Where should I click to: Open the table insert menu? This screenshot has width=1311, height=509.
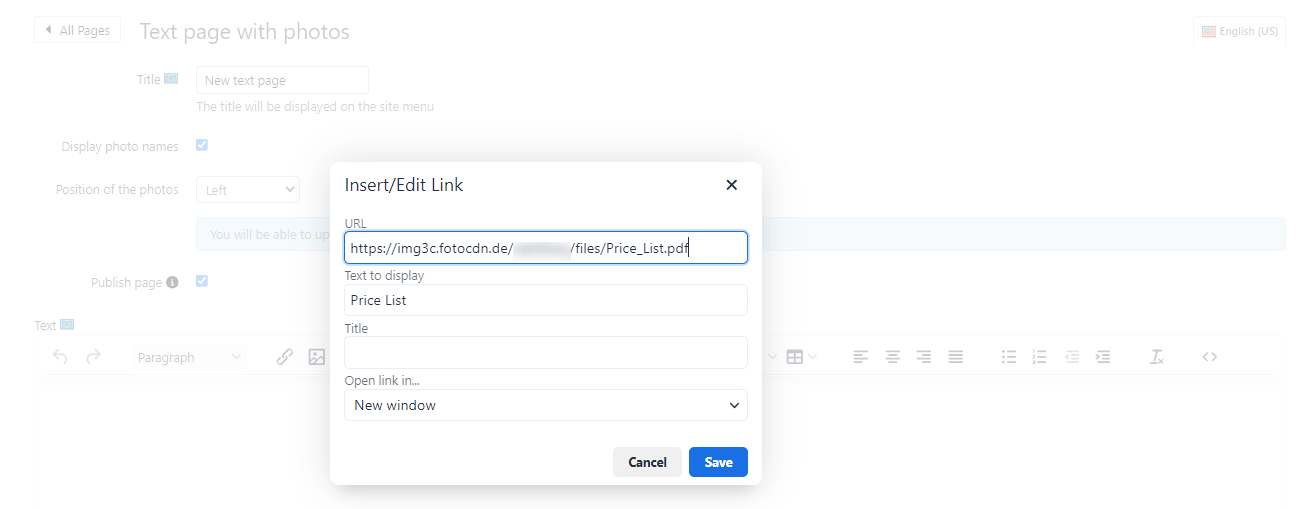[802, 357]
